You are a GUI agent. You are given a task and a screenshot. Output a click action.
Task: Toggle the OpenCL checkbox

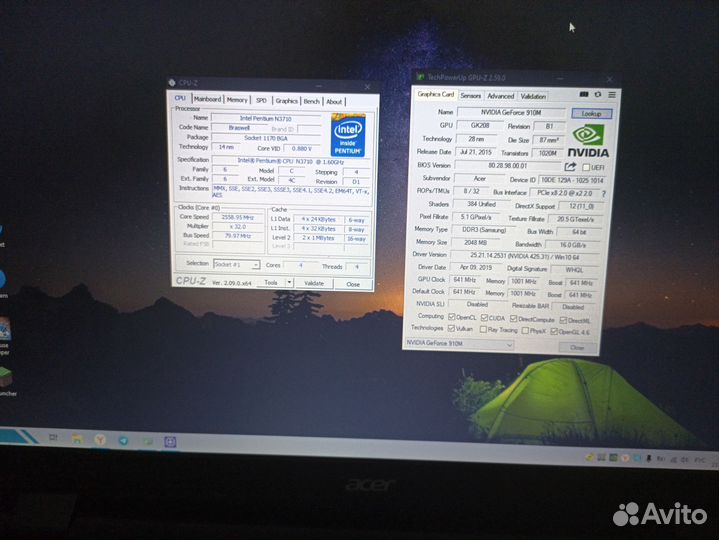(x=452, y=317)
